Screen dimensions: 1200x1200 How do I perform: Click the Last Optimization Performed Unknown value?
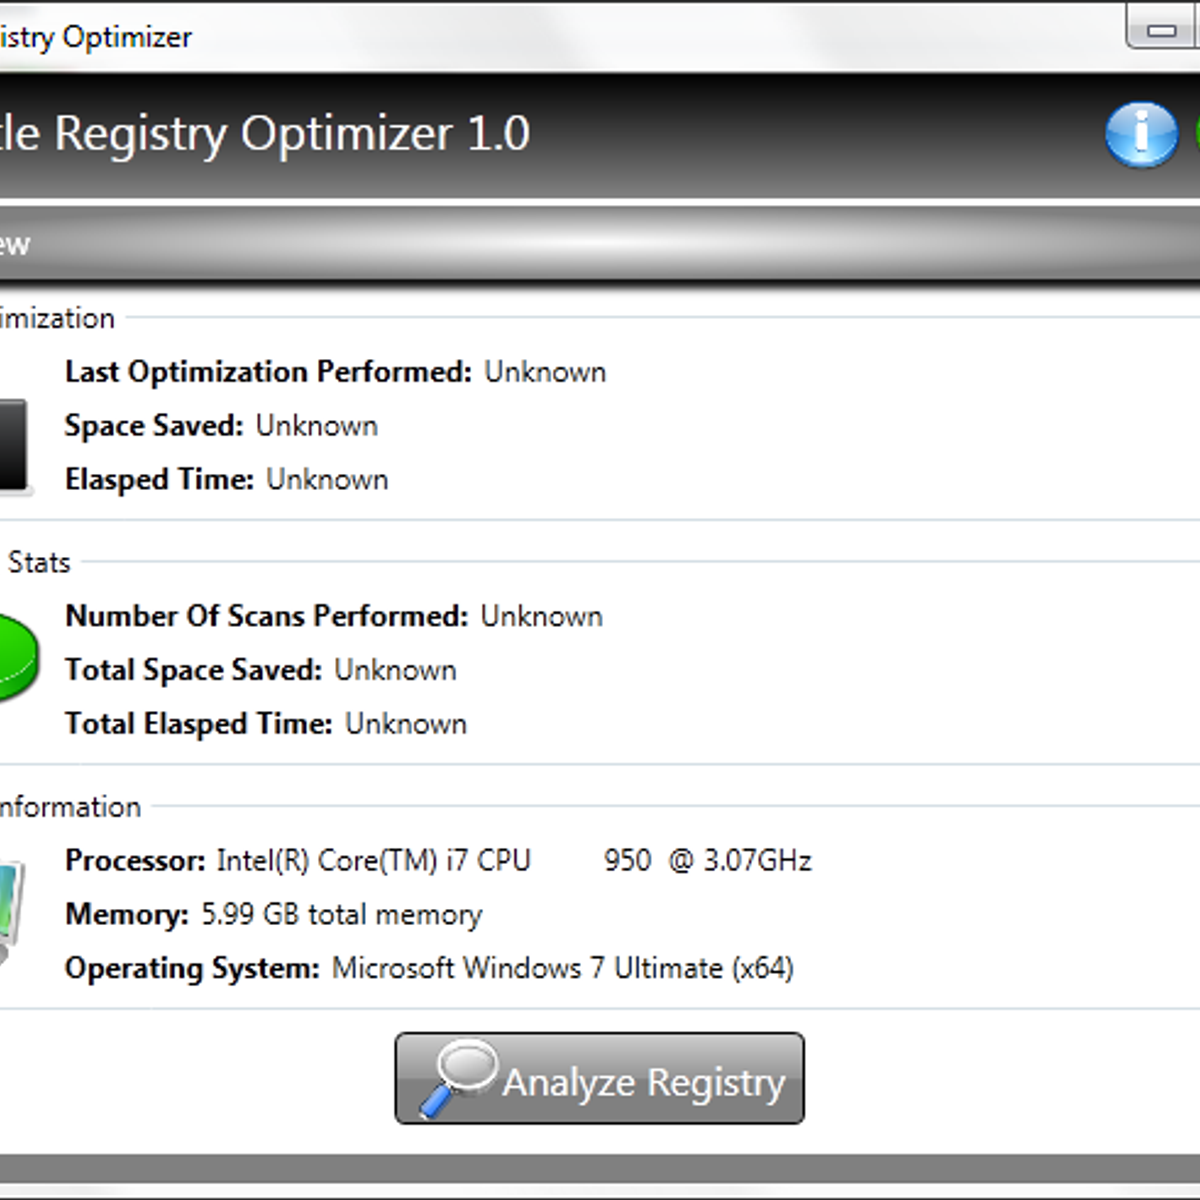tap(544, 371)
